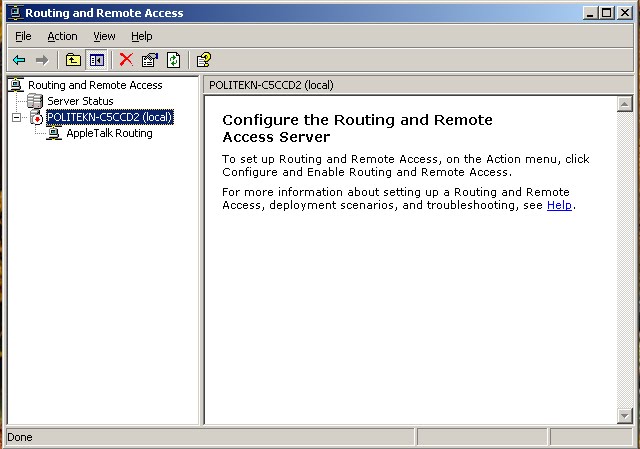Open the Help menu
640x449 pixels.
pos(142,36)
